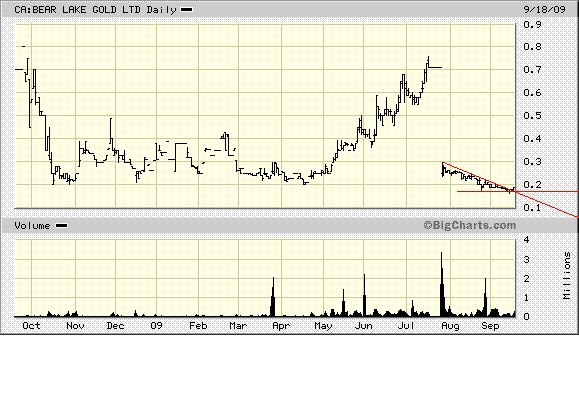This screenshot has width=579, height=405.
Task: Click the 9/18/09 date label
Action: point(545,9)
